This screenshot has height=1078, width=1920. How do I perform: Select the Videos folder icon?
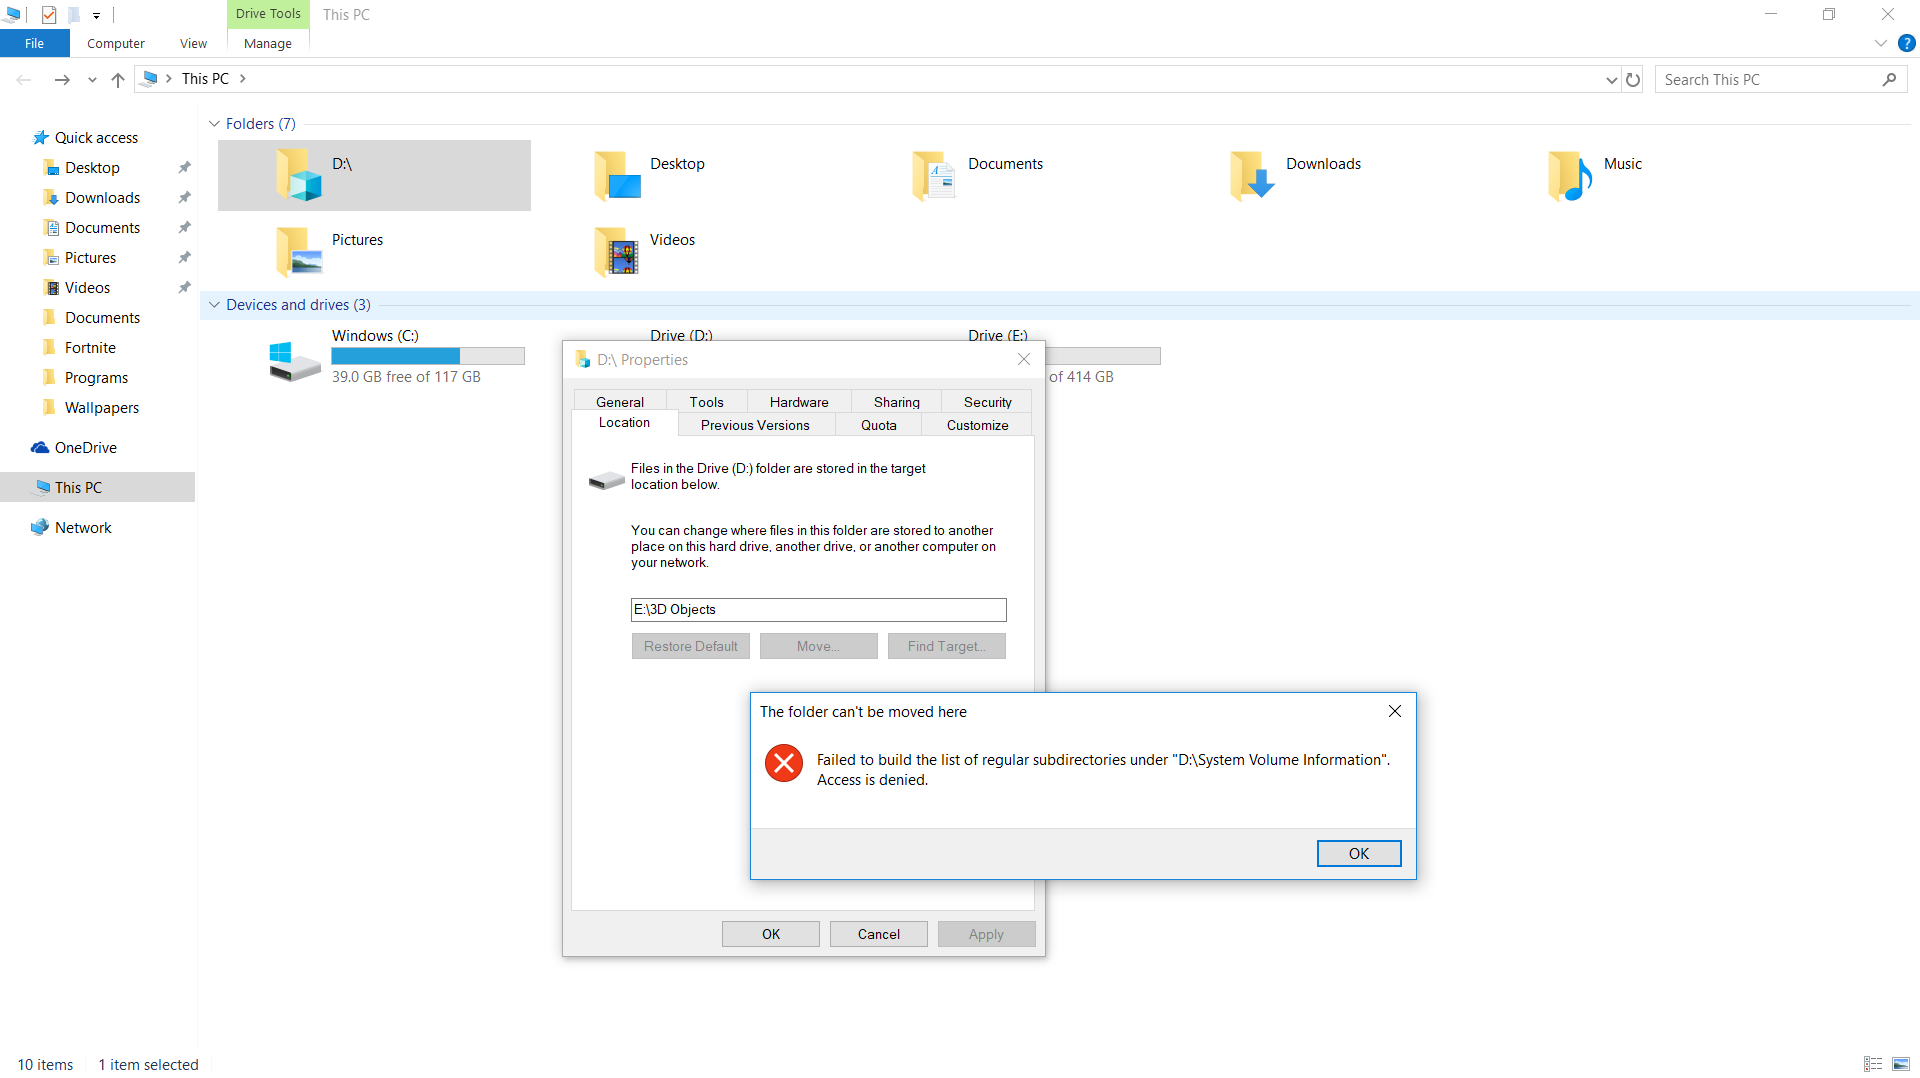(617, 251)
